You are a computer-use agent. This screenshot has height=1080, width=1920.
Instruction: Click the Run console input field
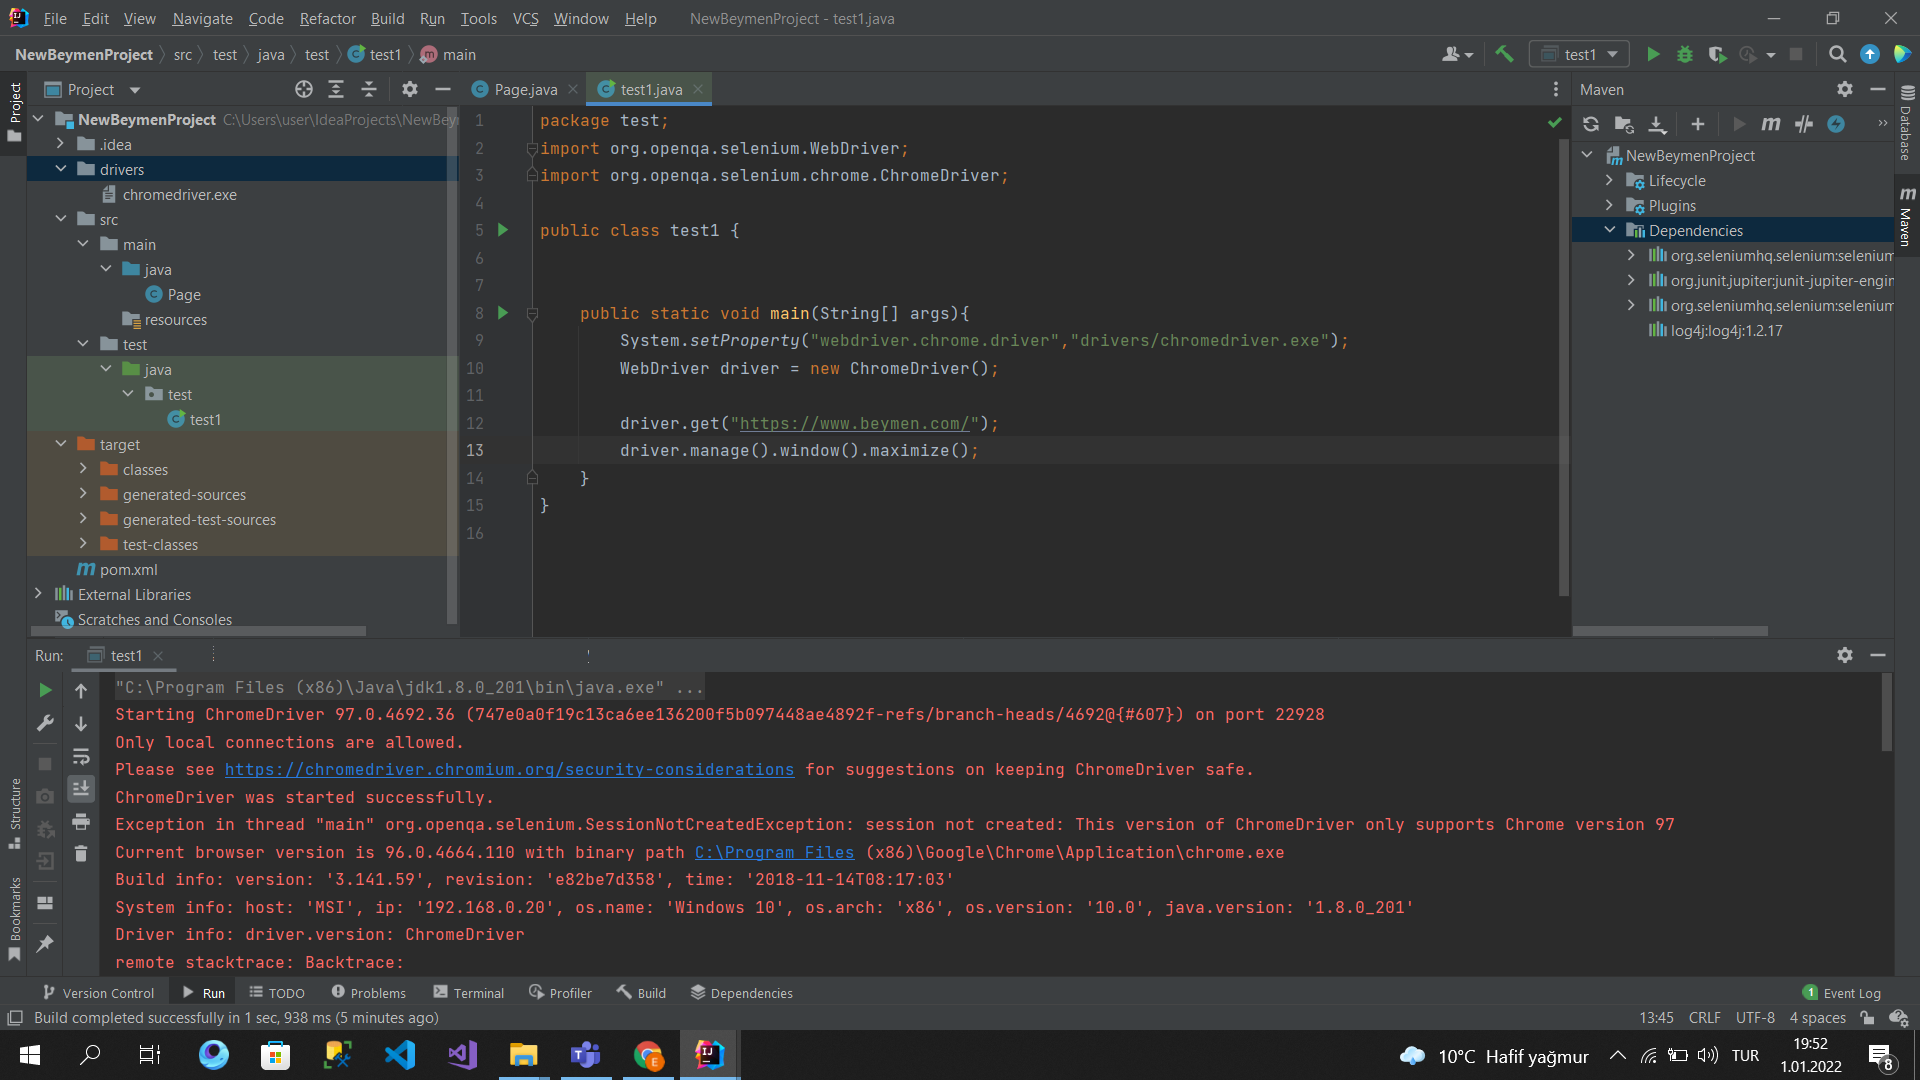click(589, 655)
